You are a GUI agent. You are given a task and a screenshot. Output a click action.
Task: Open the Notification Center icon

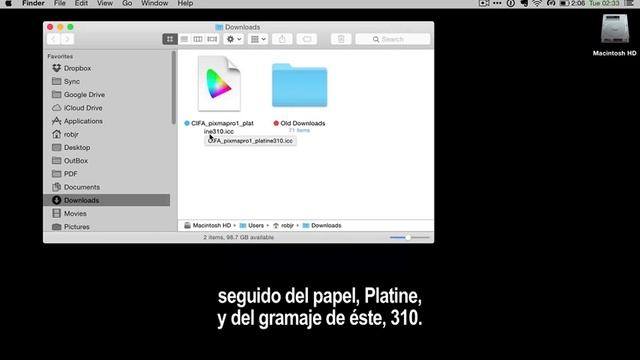pyautogui.click(x=629, y=3)
